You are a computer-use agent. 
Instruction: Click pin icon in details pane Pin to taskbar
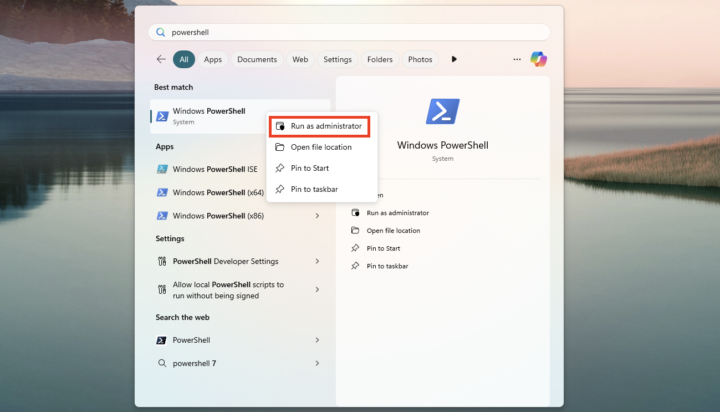coord(355,266)
